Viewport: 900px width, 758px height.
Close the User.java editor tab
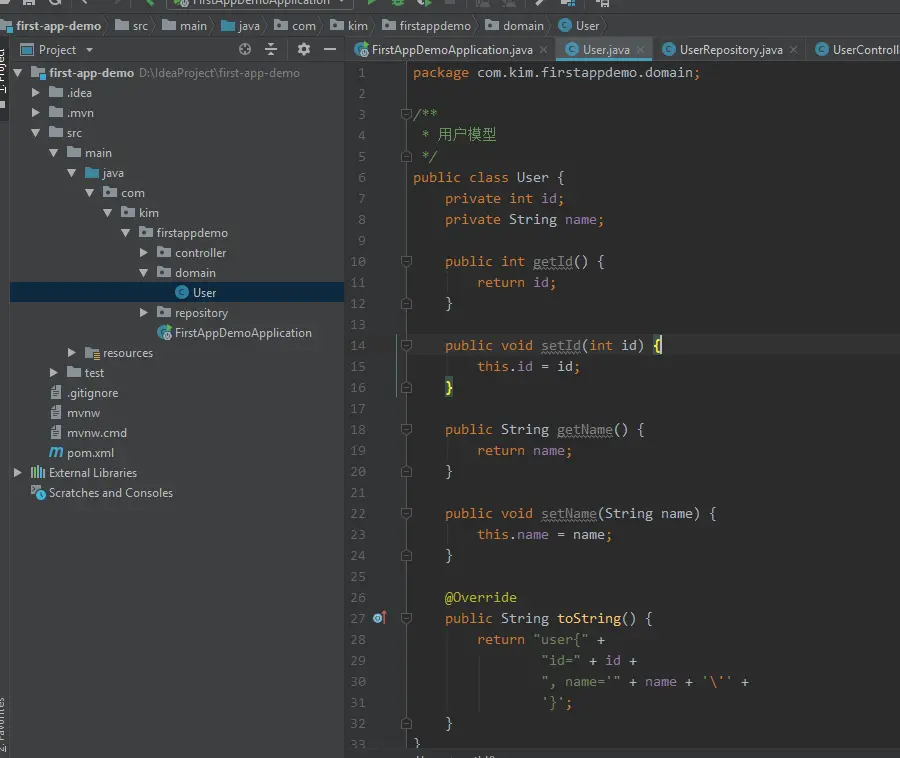click(639, 49)
